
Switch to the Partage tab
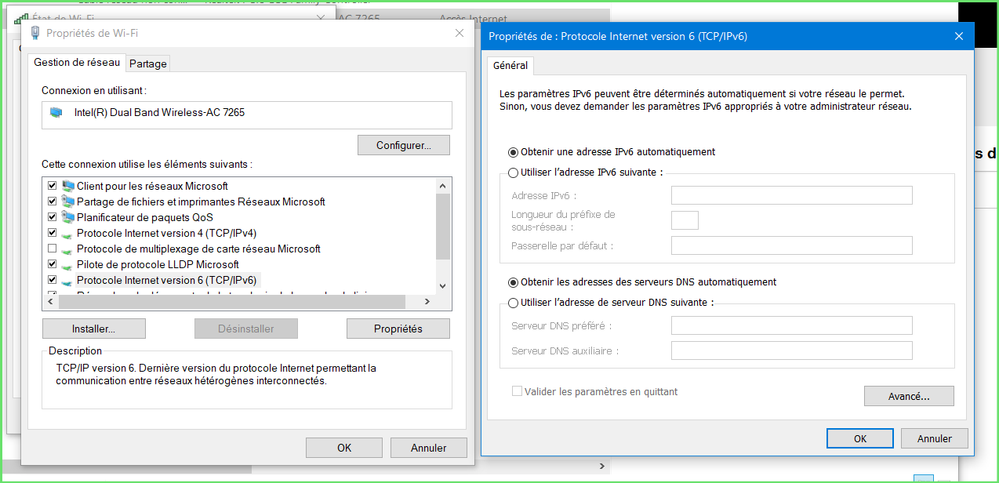pyautogui.click(x=148, y=64)
